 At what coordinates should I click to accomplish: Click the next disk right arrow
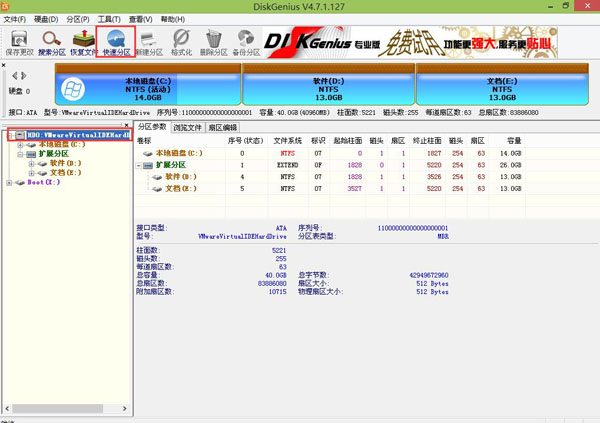pyautogui.click(x=24, y=76)
